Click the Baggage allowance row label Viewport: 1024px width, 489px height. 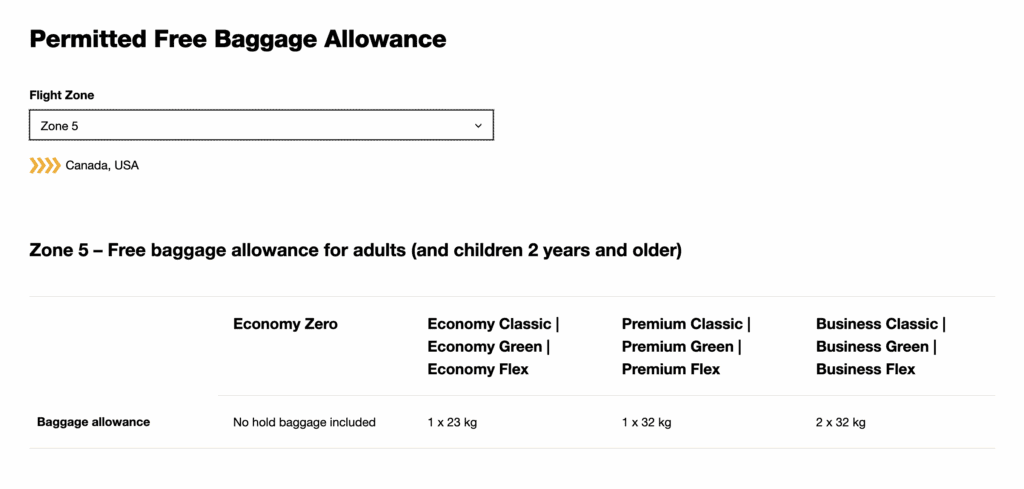[93, 422]
